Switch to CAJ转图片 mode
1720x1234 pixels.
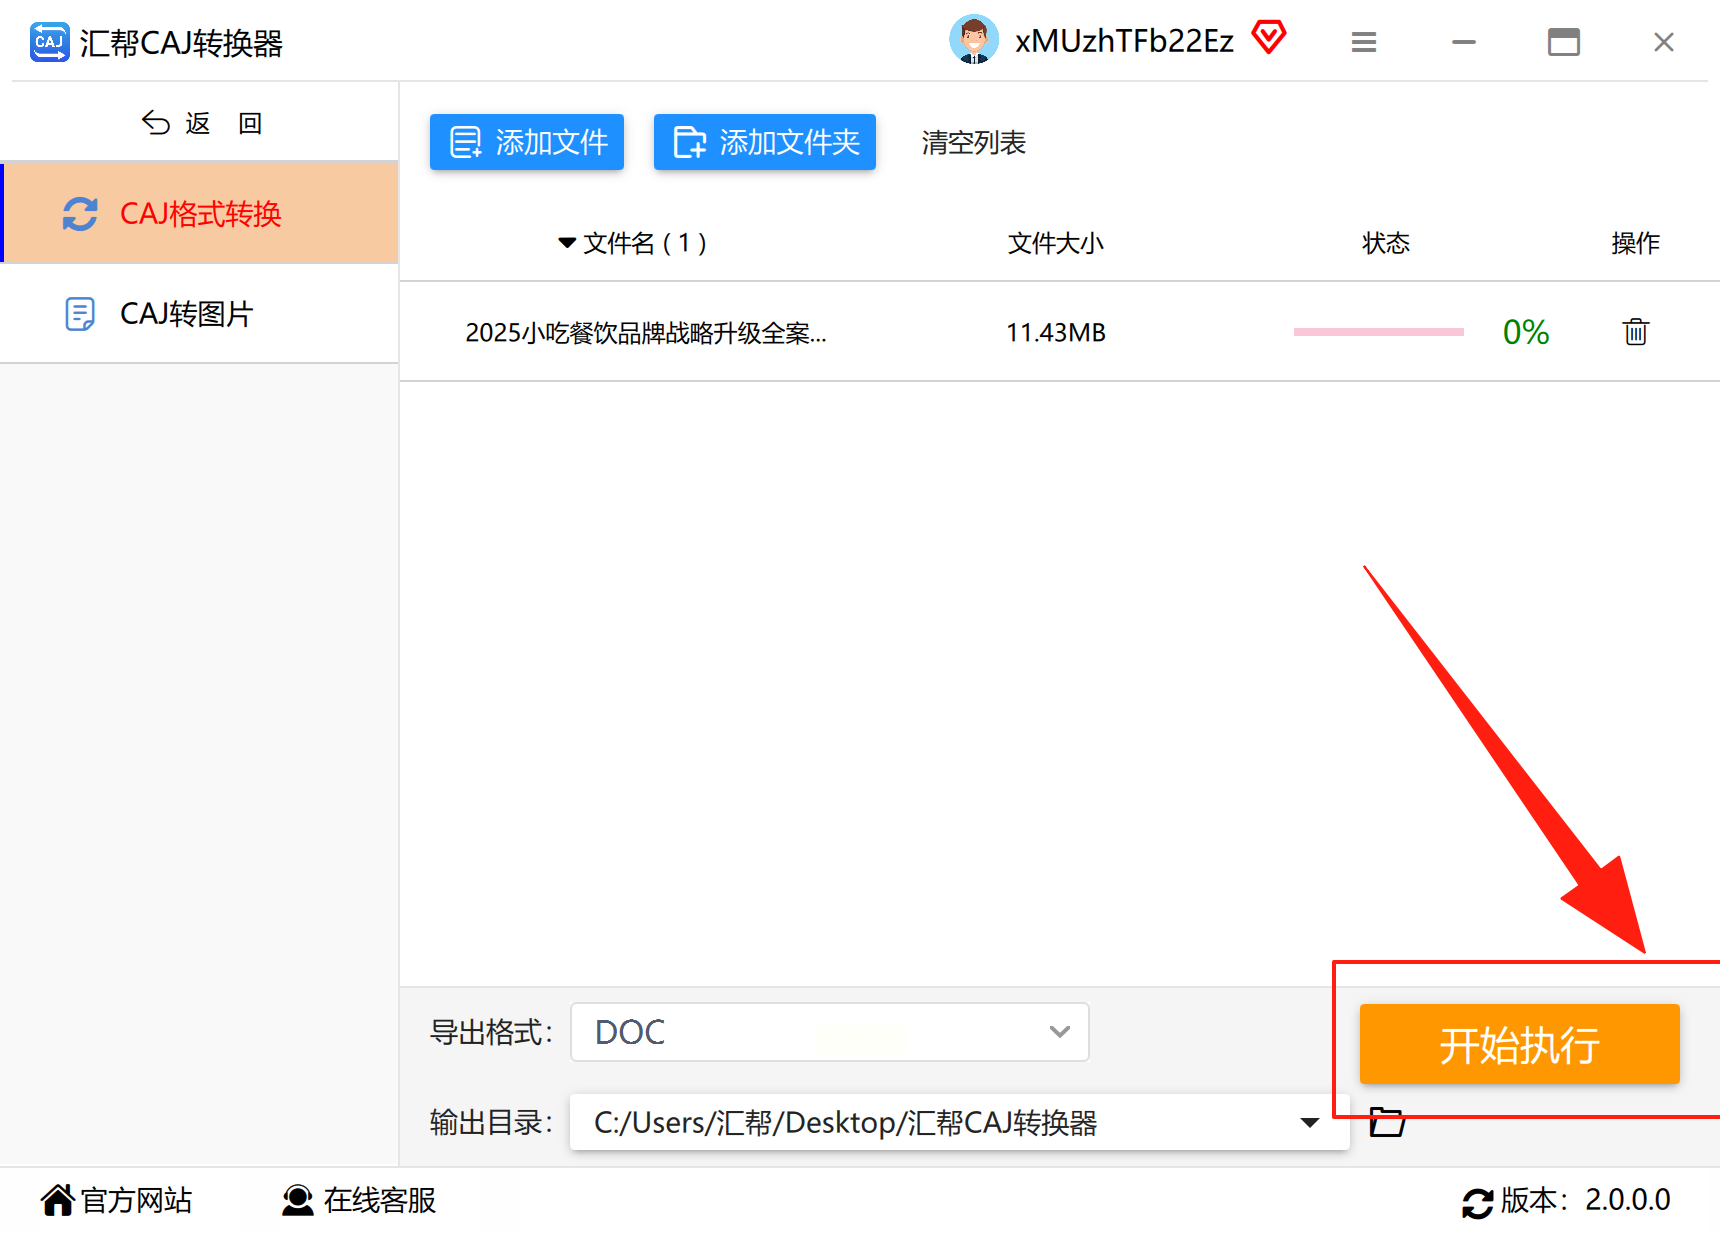186,314
